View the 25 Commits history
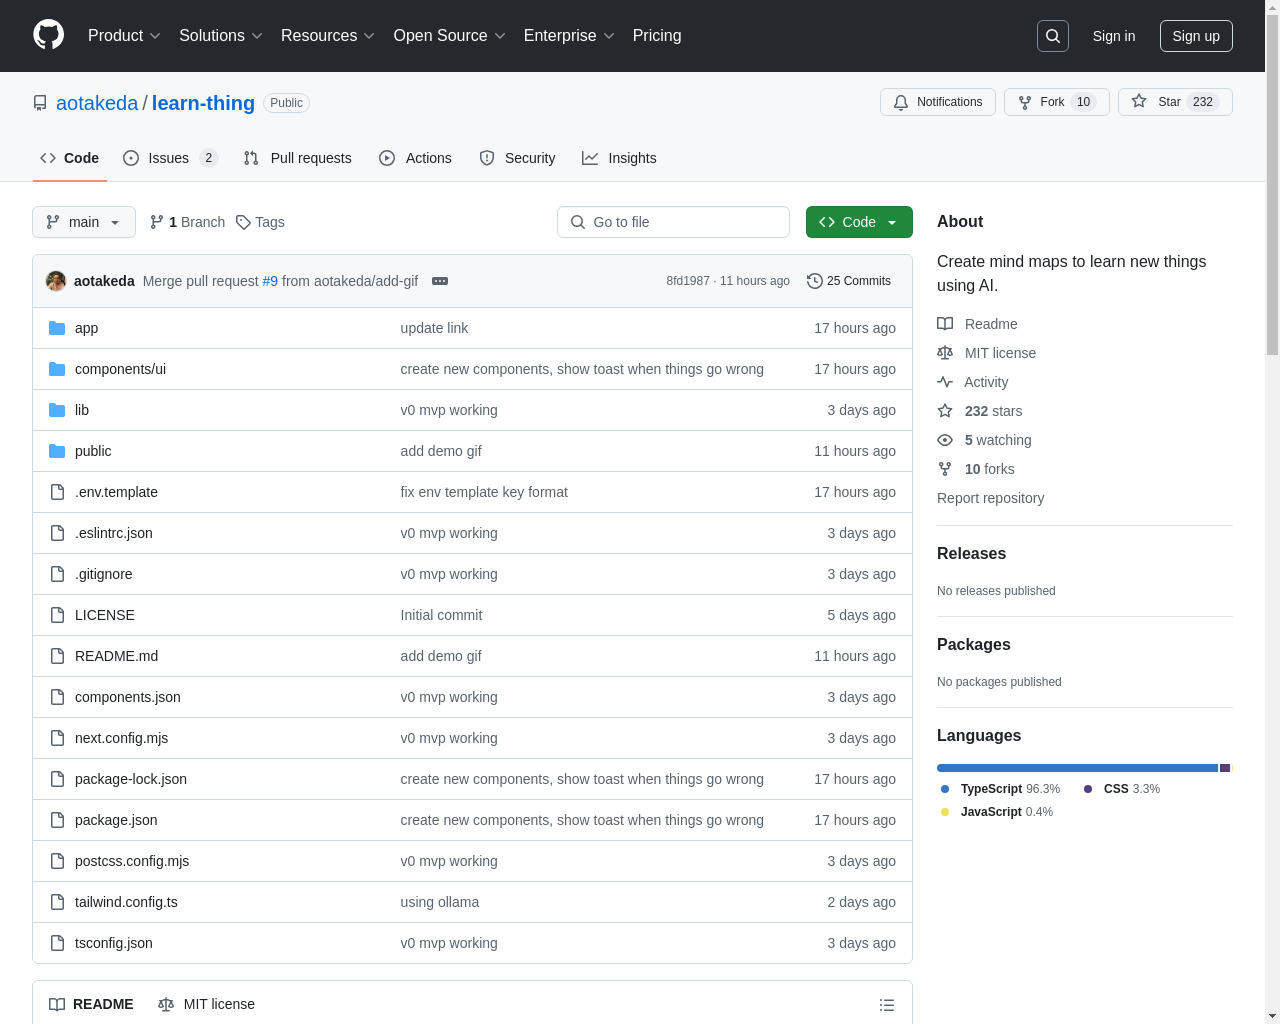Viewport: 1280px width, 1024px height. (849, 281)
